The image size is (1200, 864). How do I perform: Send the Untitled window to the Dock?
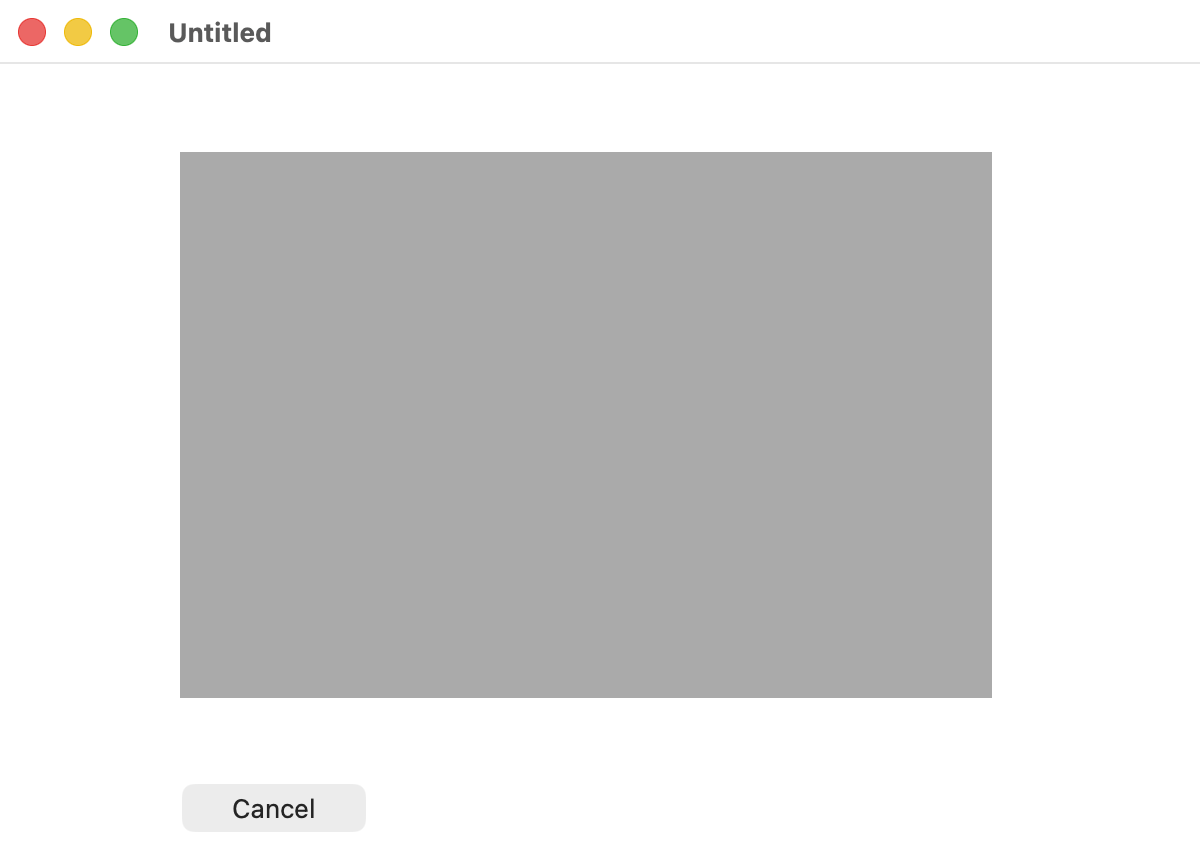[78, 32]
